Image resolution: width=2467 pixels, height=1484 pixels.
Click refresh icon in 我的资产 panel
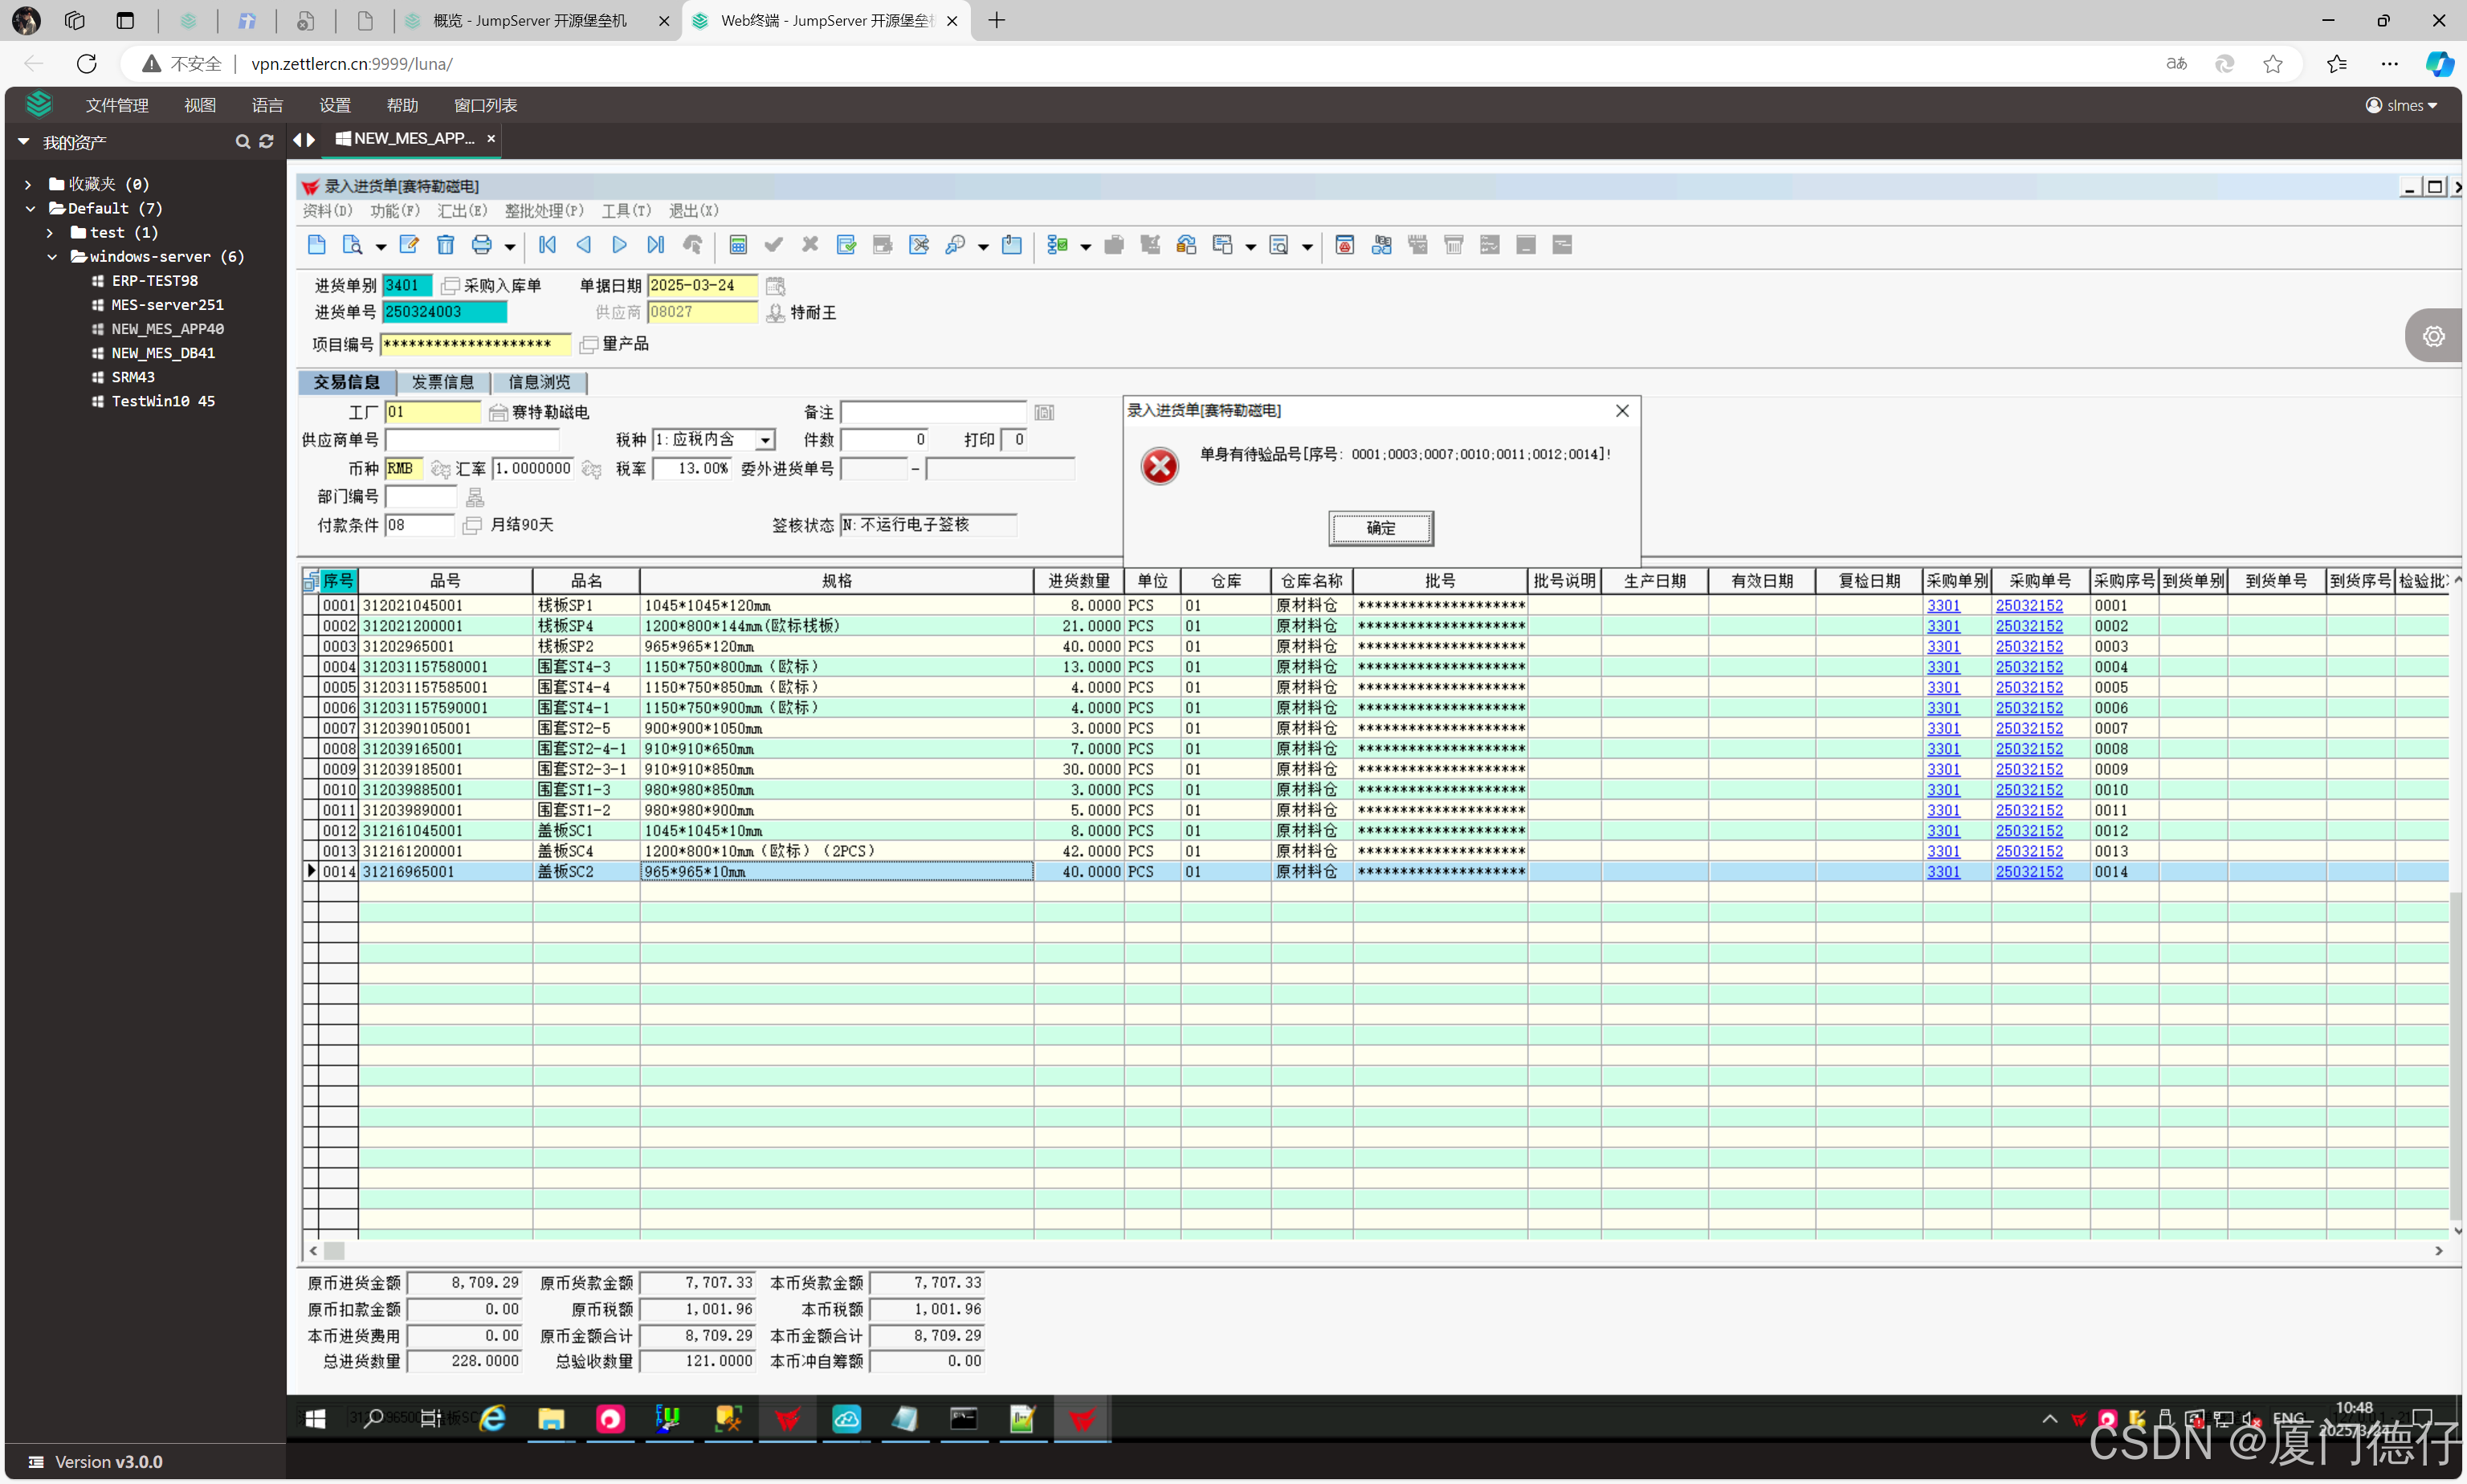266,142
